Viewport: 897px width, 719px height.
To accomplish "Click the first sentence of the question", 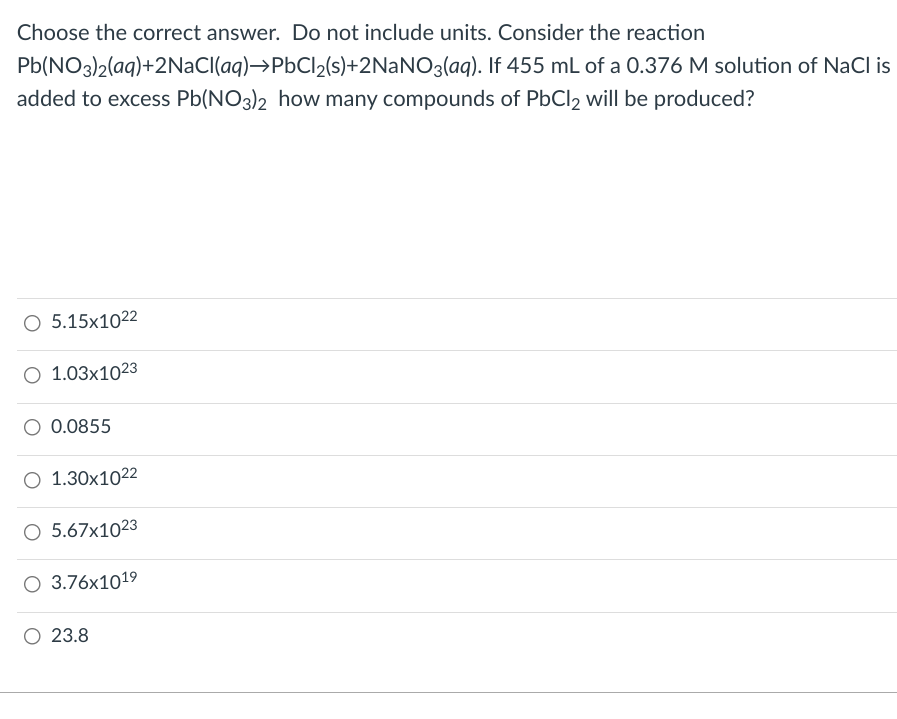I will click(360, 33).
